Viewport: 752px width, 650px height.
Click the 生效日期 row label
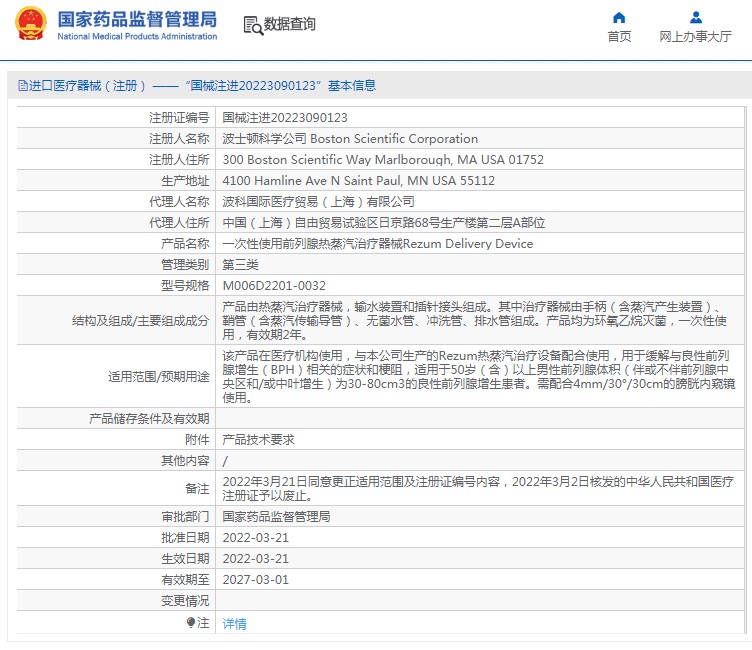[x=185, y=559]
